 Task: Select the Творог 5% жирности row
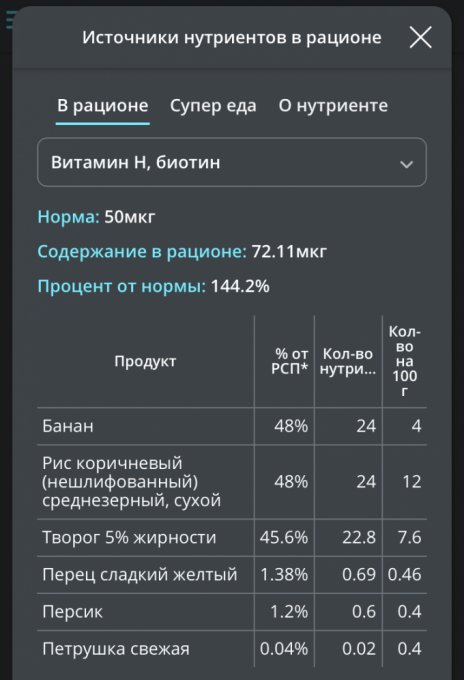[x=232, y=537]
